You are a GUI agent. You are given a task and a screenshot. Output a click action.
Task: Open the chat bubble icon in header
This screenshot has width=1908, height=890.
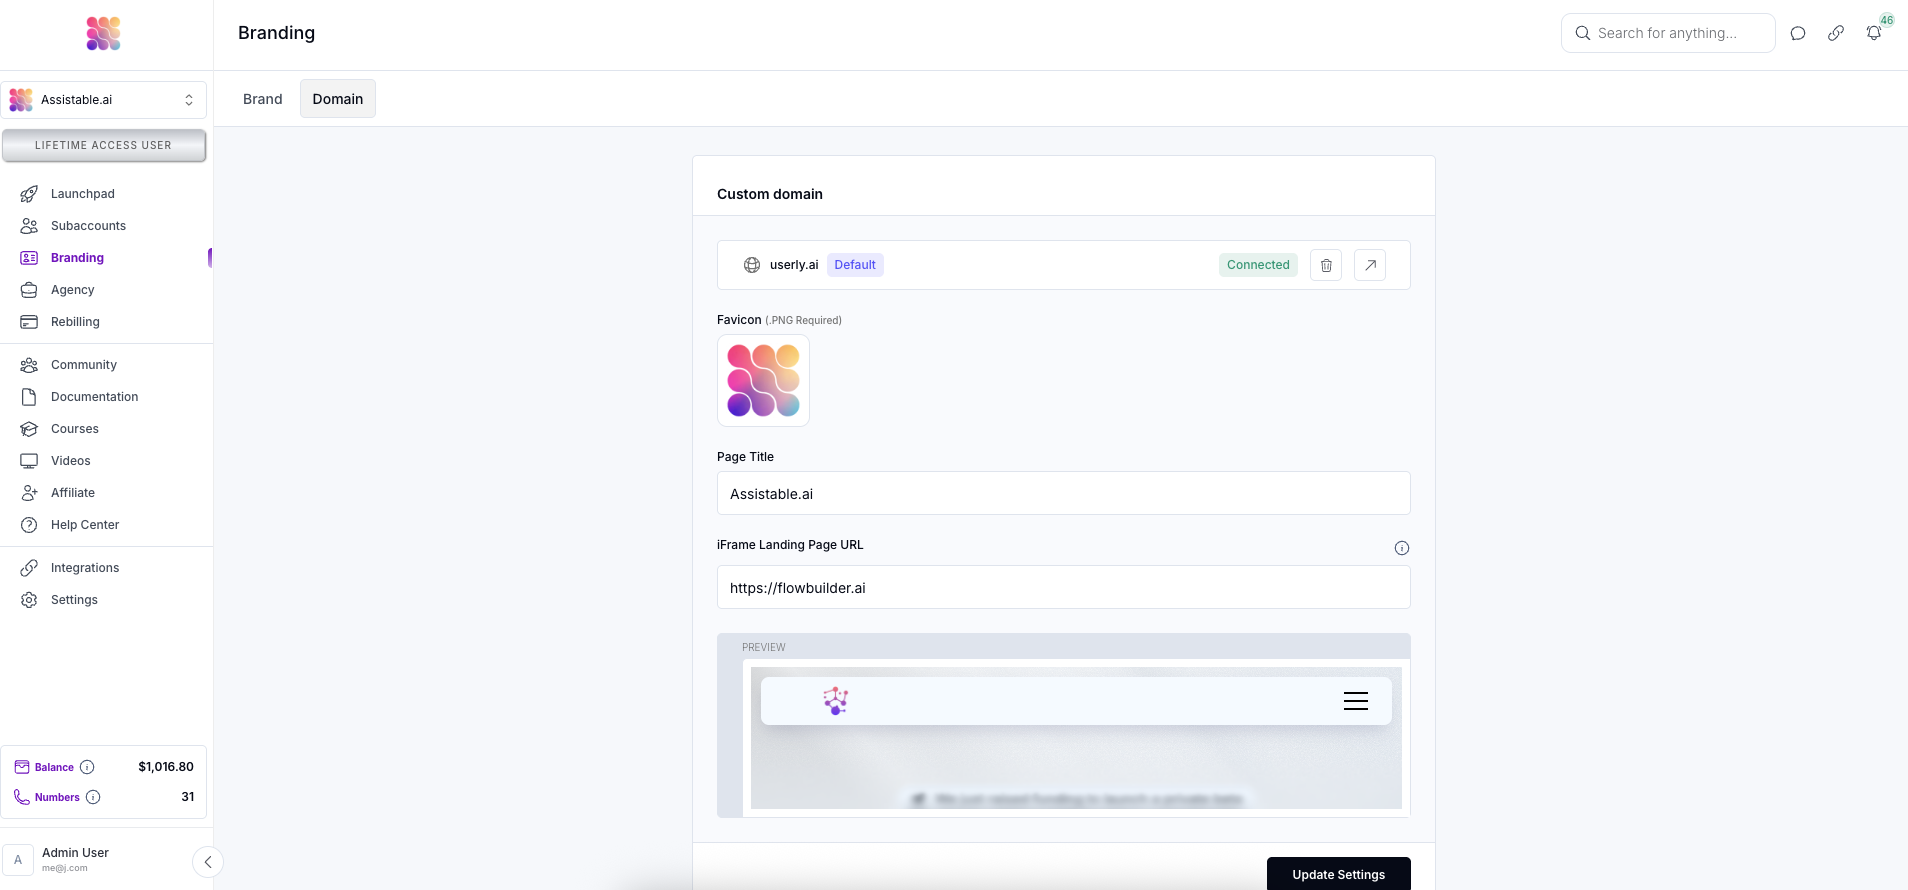(x=1798, y=33)
